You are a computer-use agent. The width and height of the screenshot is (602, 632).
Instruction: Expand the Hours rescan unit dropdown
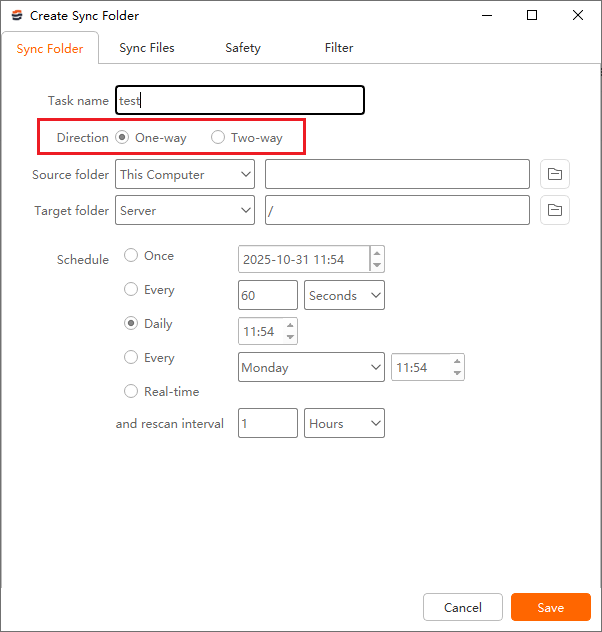coord(344,423)
